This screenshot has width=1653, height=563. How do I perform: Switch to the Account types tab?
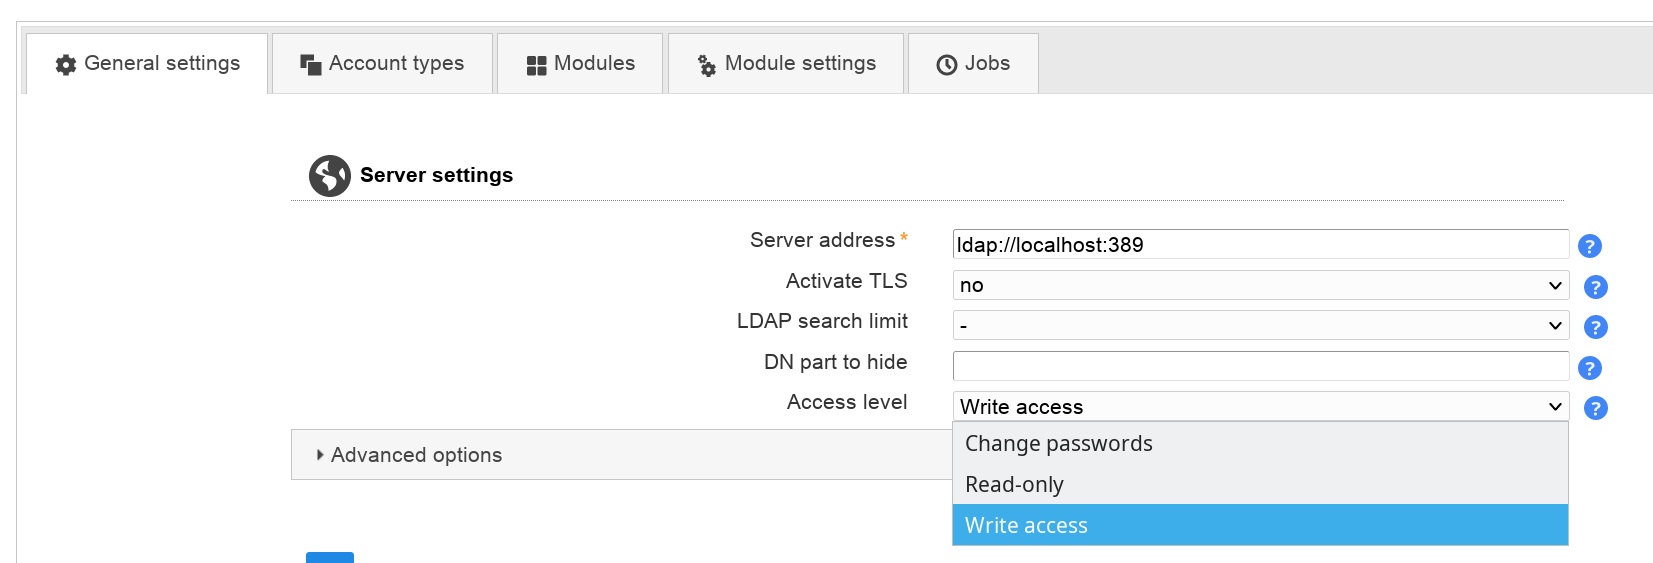382,64
